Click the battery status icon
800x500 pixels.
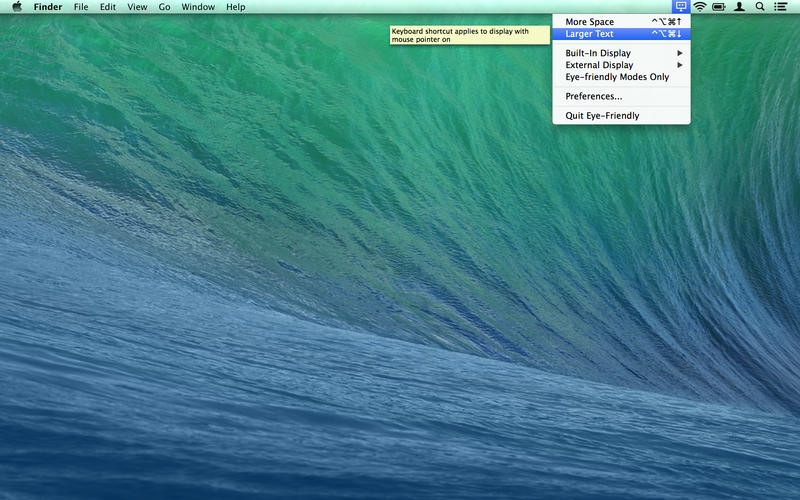pos(719,7)
